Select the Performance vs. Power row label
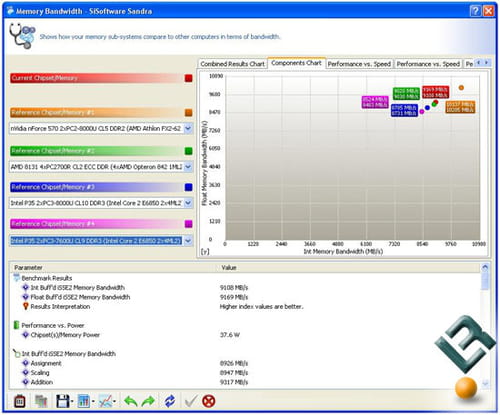 pos(53,325)
